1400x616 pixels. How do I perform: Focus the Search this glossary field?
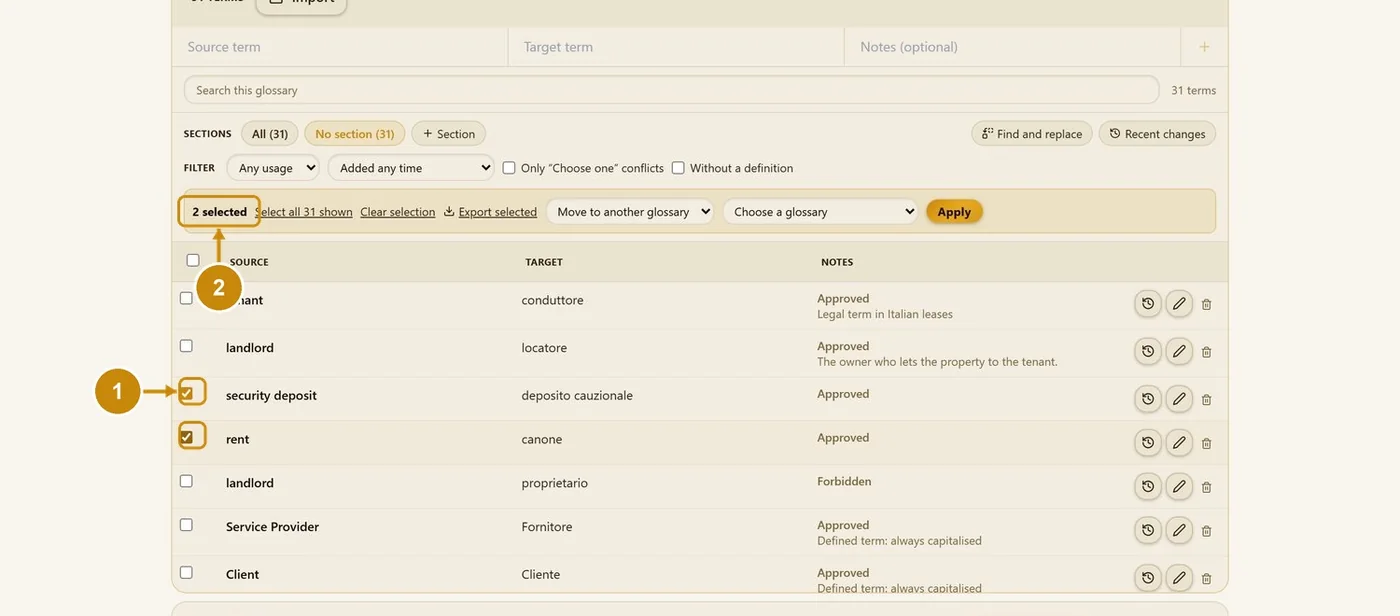click(671, 90)
